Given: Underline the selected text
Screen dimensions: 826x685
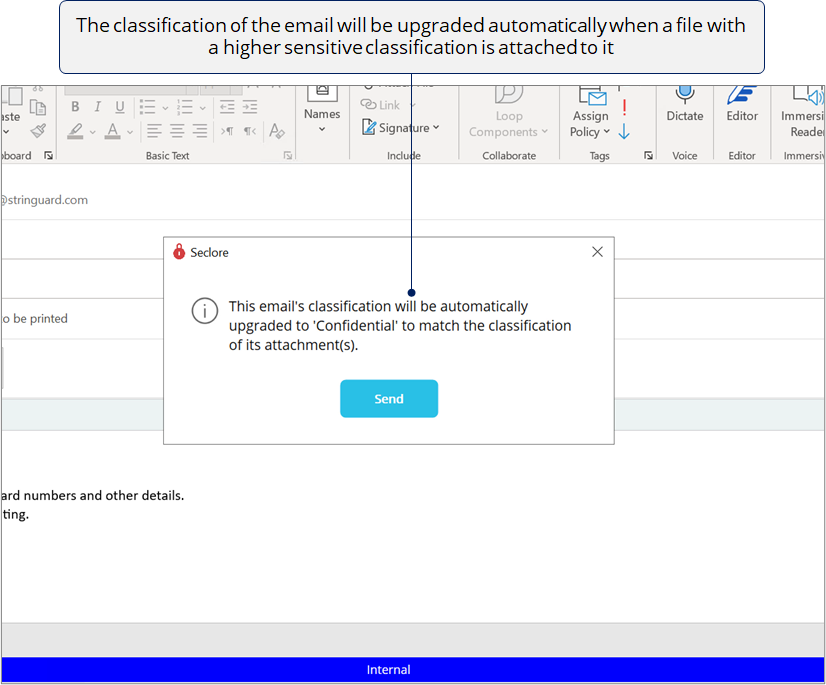Looking at the screenshot, I should click(120, 107).
